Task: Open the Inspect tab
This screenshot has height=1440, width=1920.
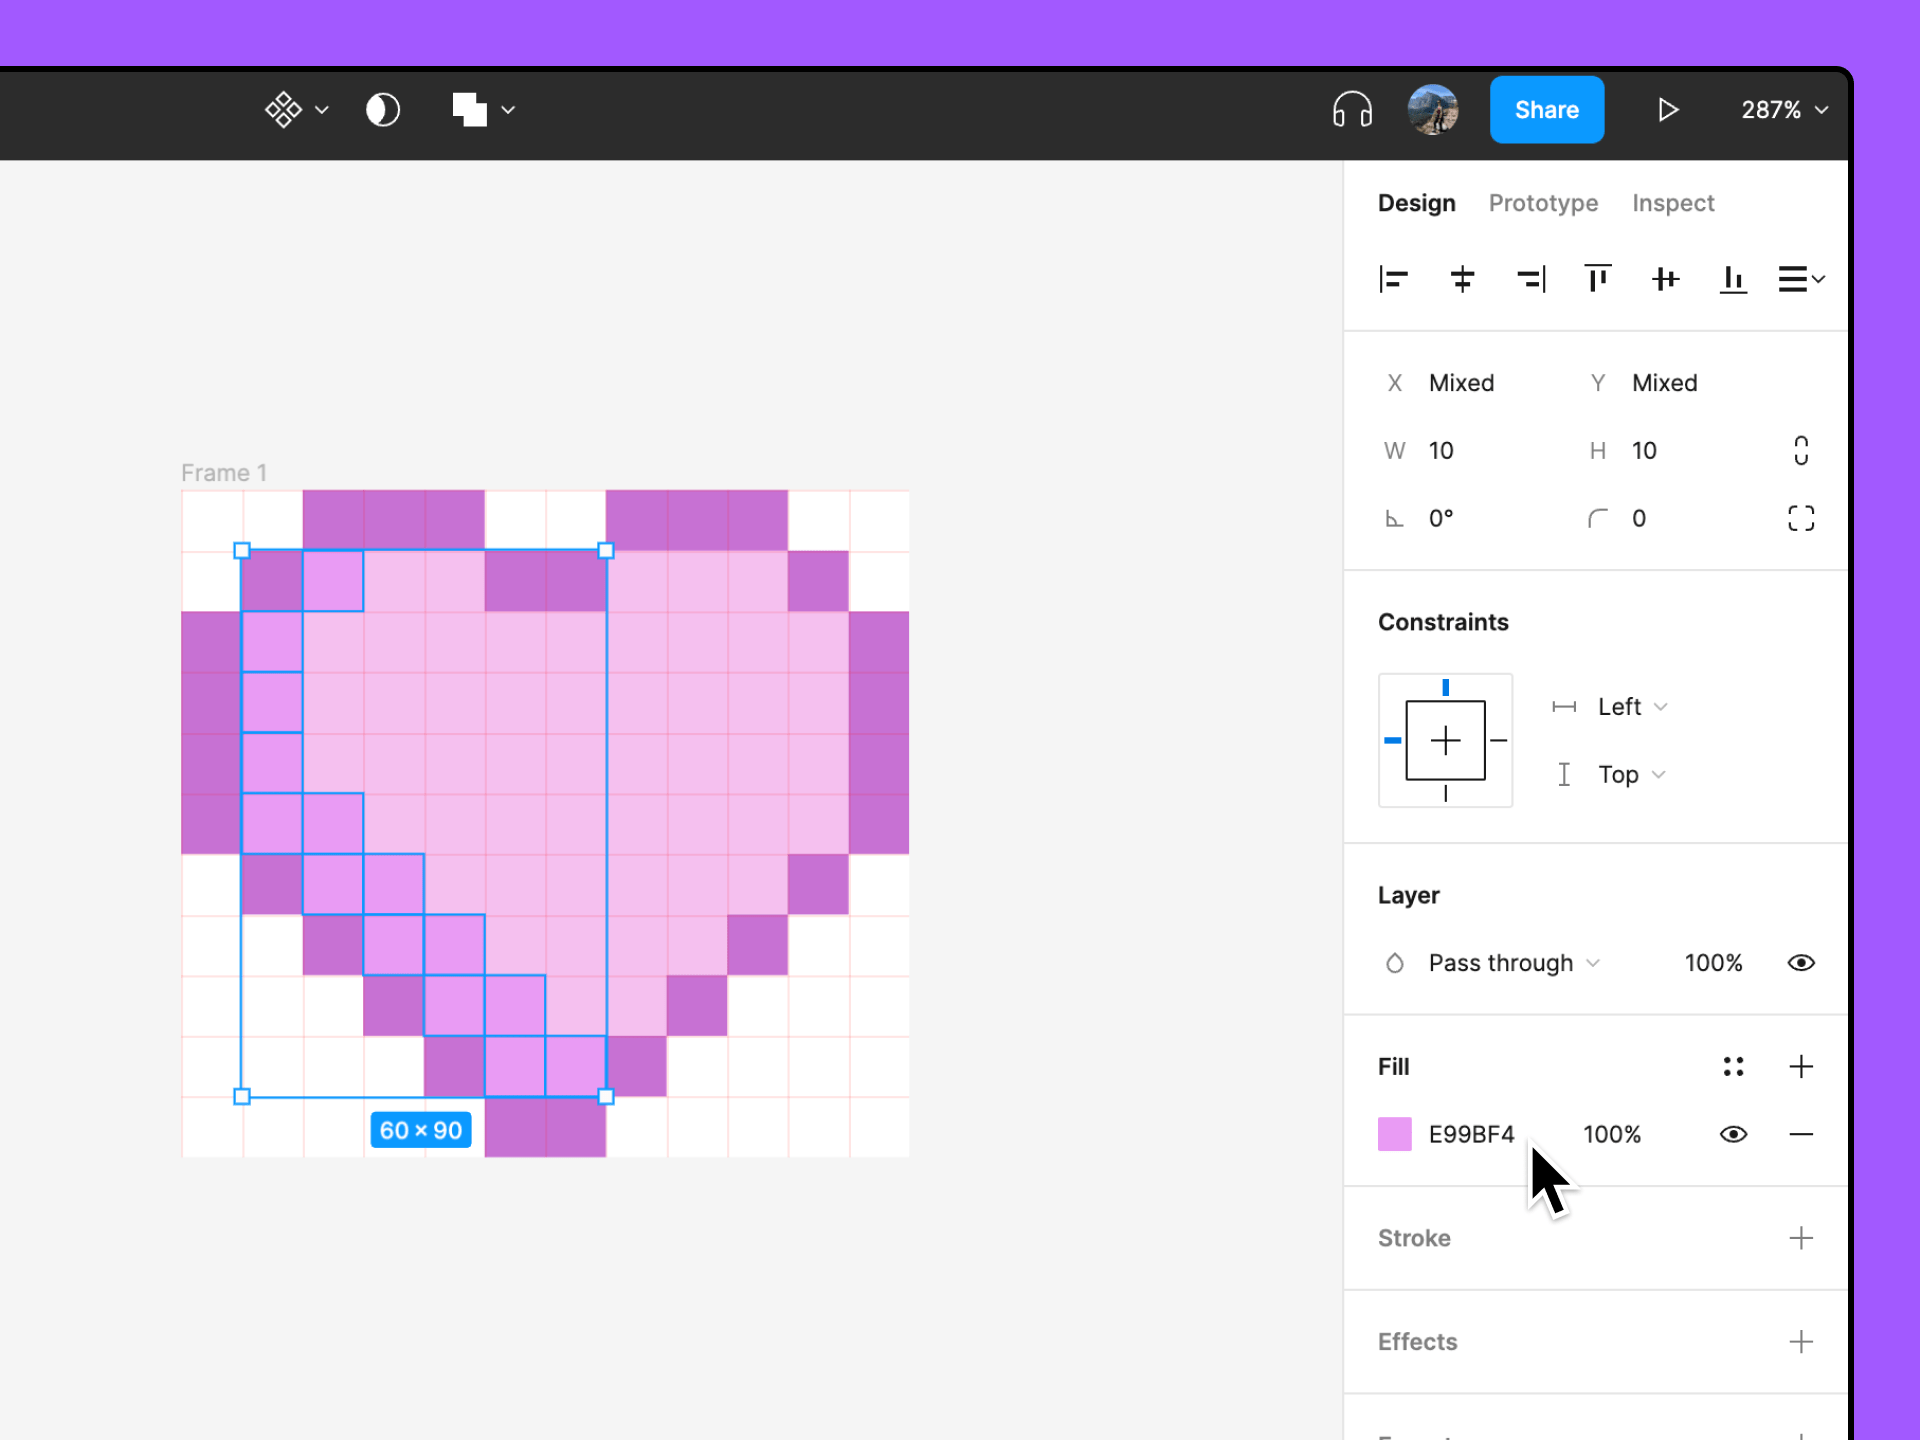Action: click(x=1673, y=203)
